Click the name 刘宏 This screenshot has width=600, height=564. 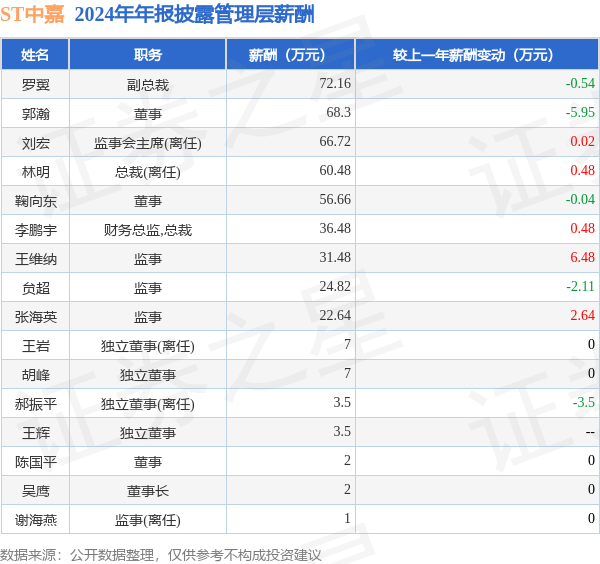[36, 143]
